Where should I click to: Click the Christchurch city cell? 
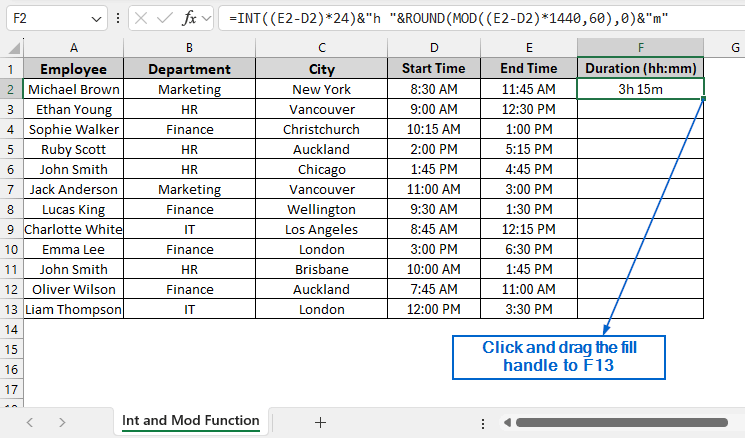coord(322,129)
